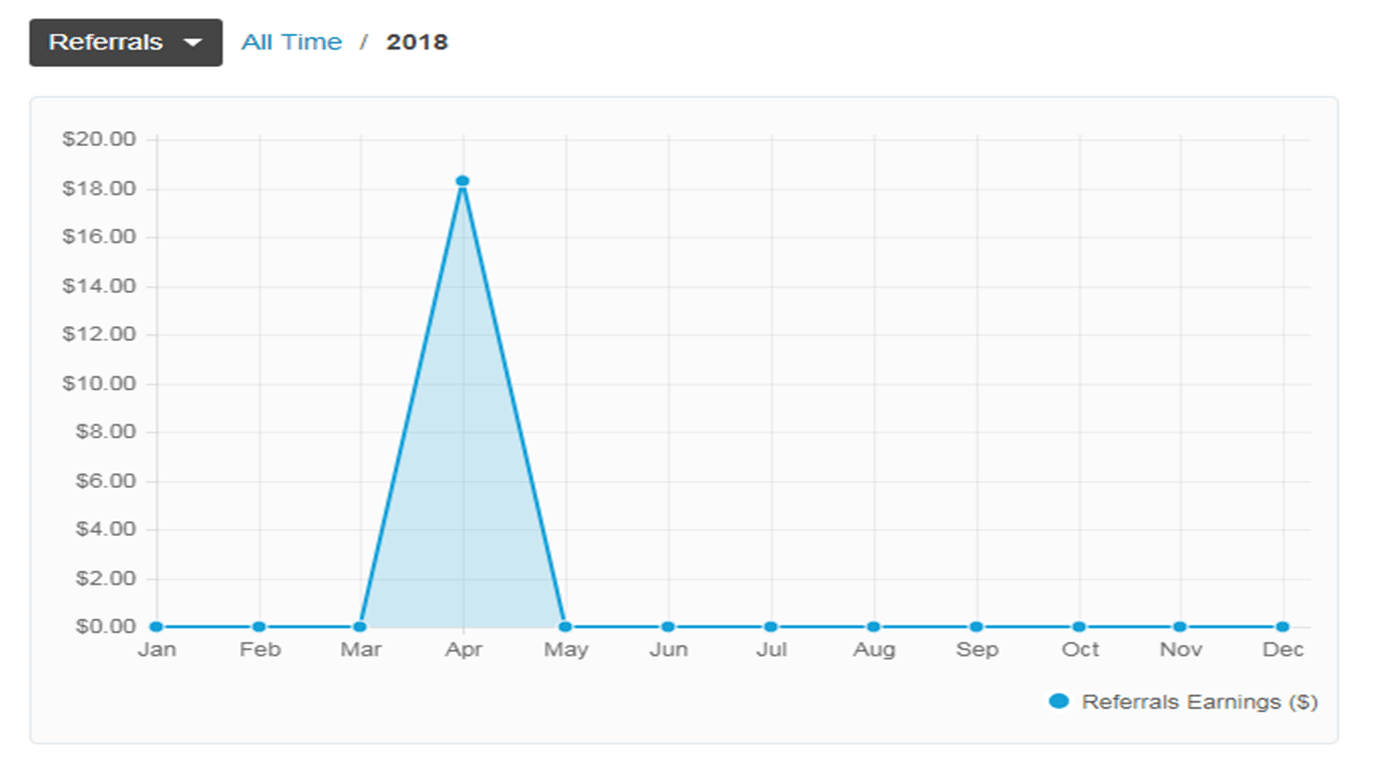Select the Mar data point on the chart
Screen dimensions: 1373x774
pyautogui.click(x=360, y=627)
